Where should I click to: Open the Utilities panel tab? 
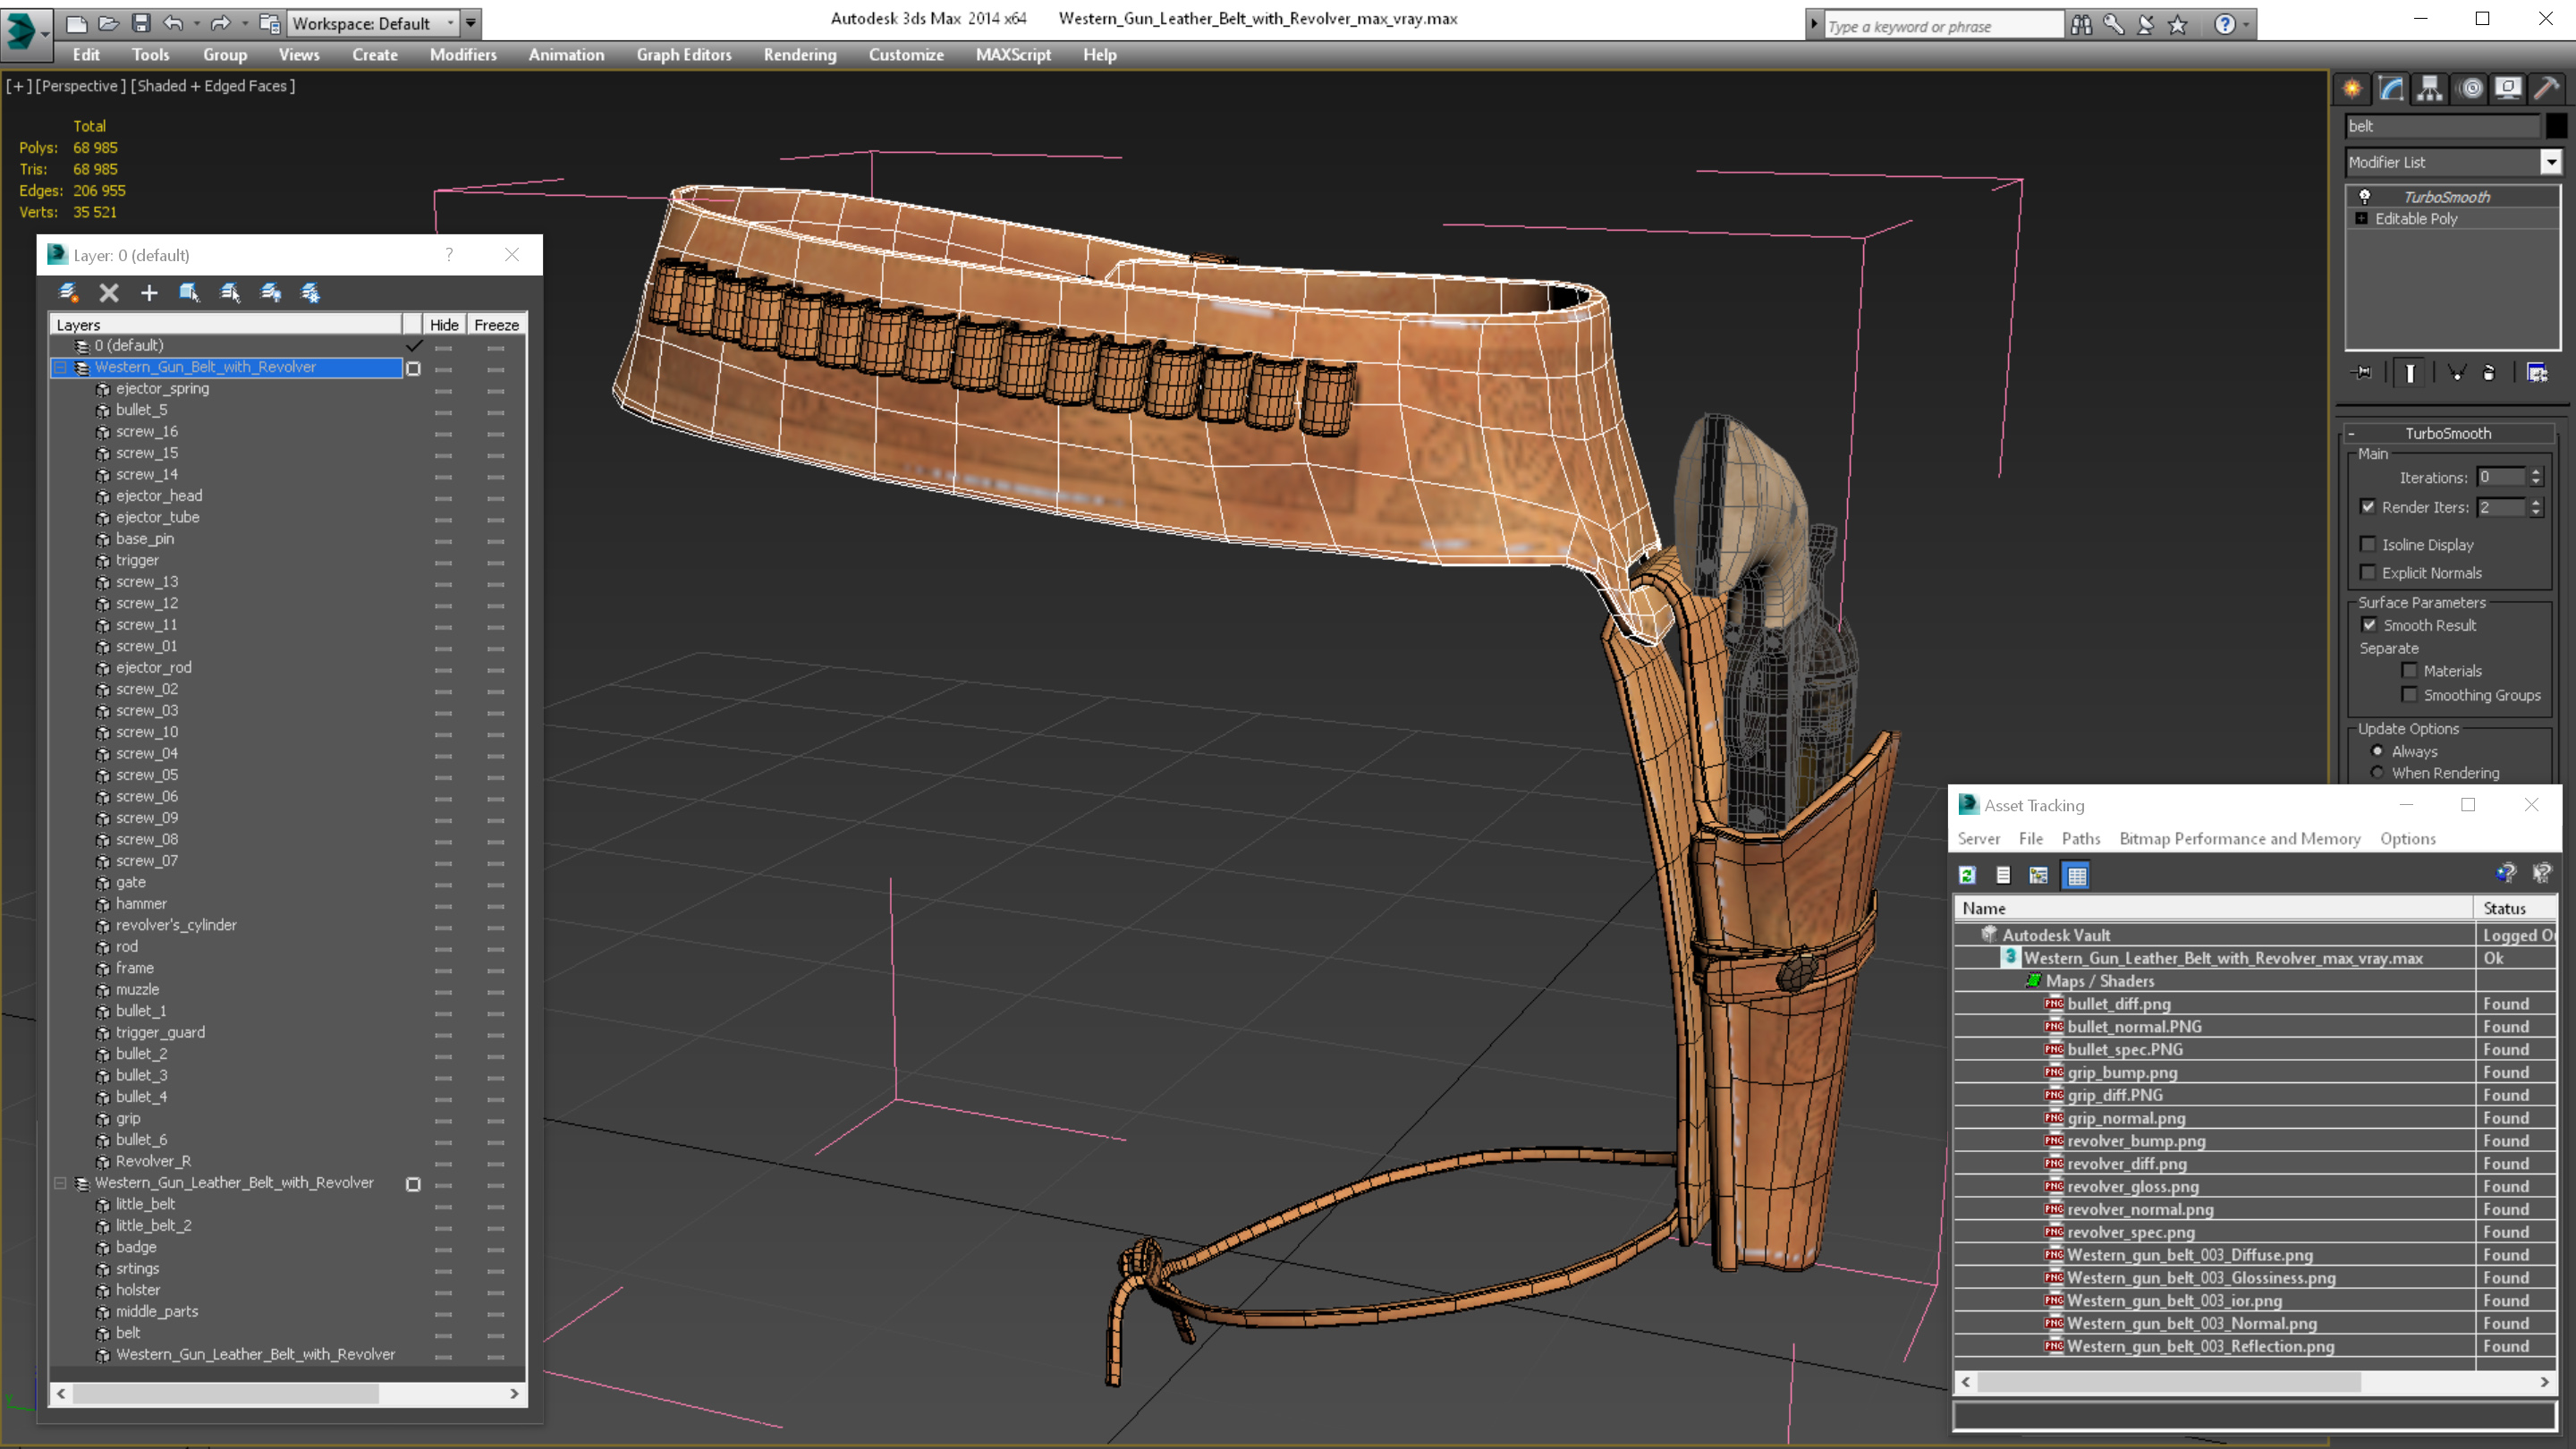tap(2547, 89)
